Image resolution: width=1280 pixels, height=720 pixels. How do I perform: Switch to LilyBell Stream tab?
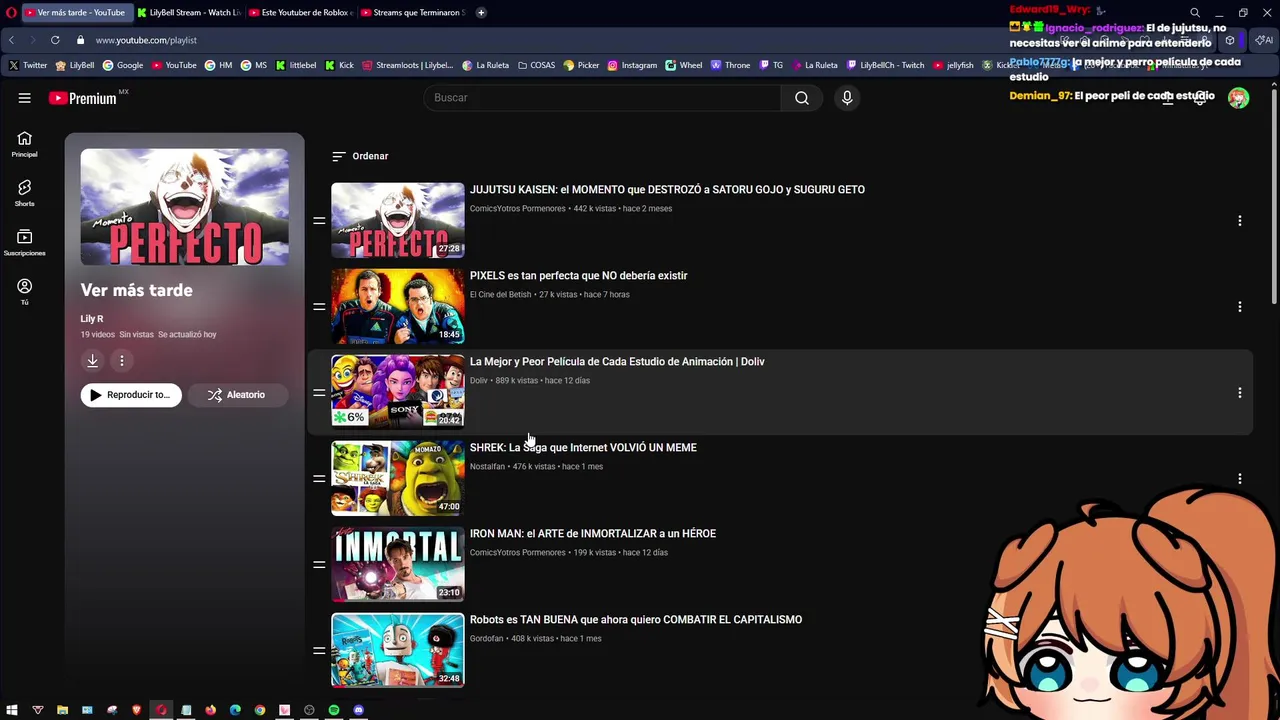pyautogui.click(x=189, y=13)
